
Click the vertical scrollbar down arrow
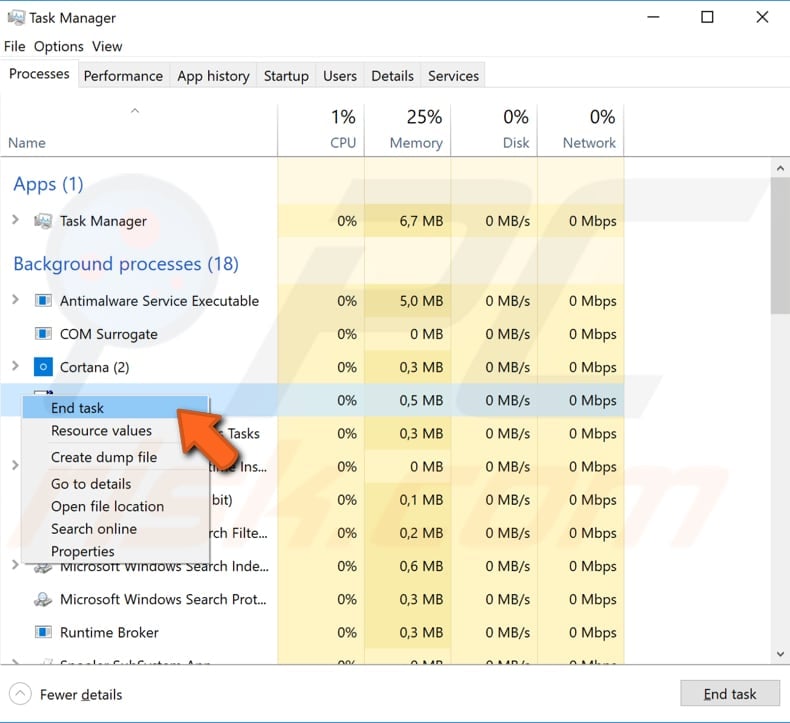coord(781,654)
